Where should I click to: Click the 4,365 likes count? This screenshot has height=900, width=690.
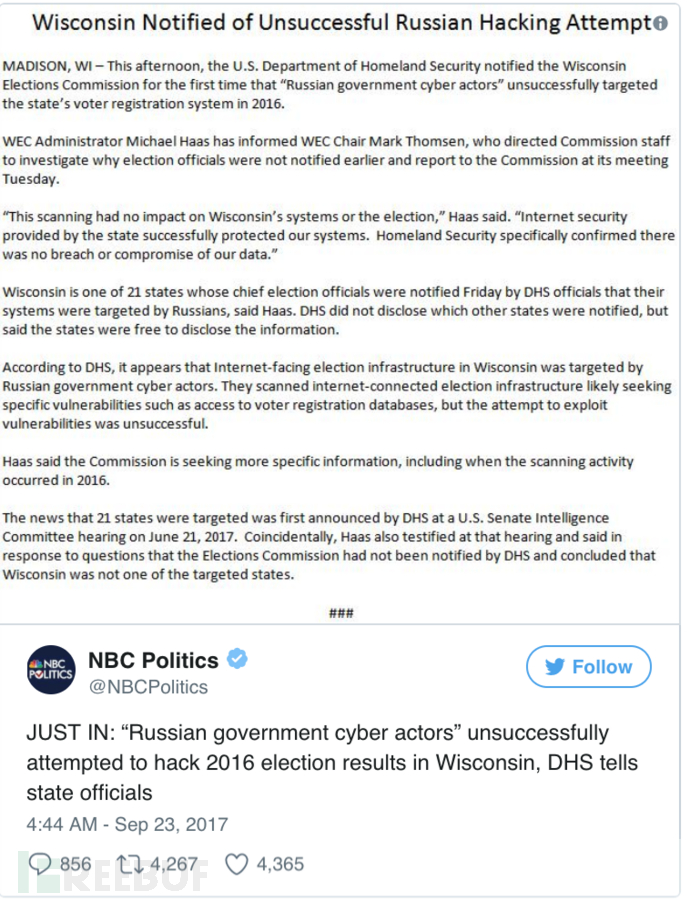point(280,864)
